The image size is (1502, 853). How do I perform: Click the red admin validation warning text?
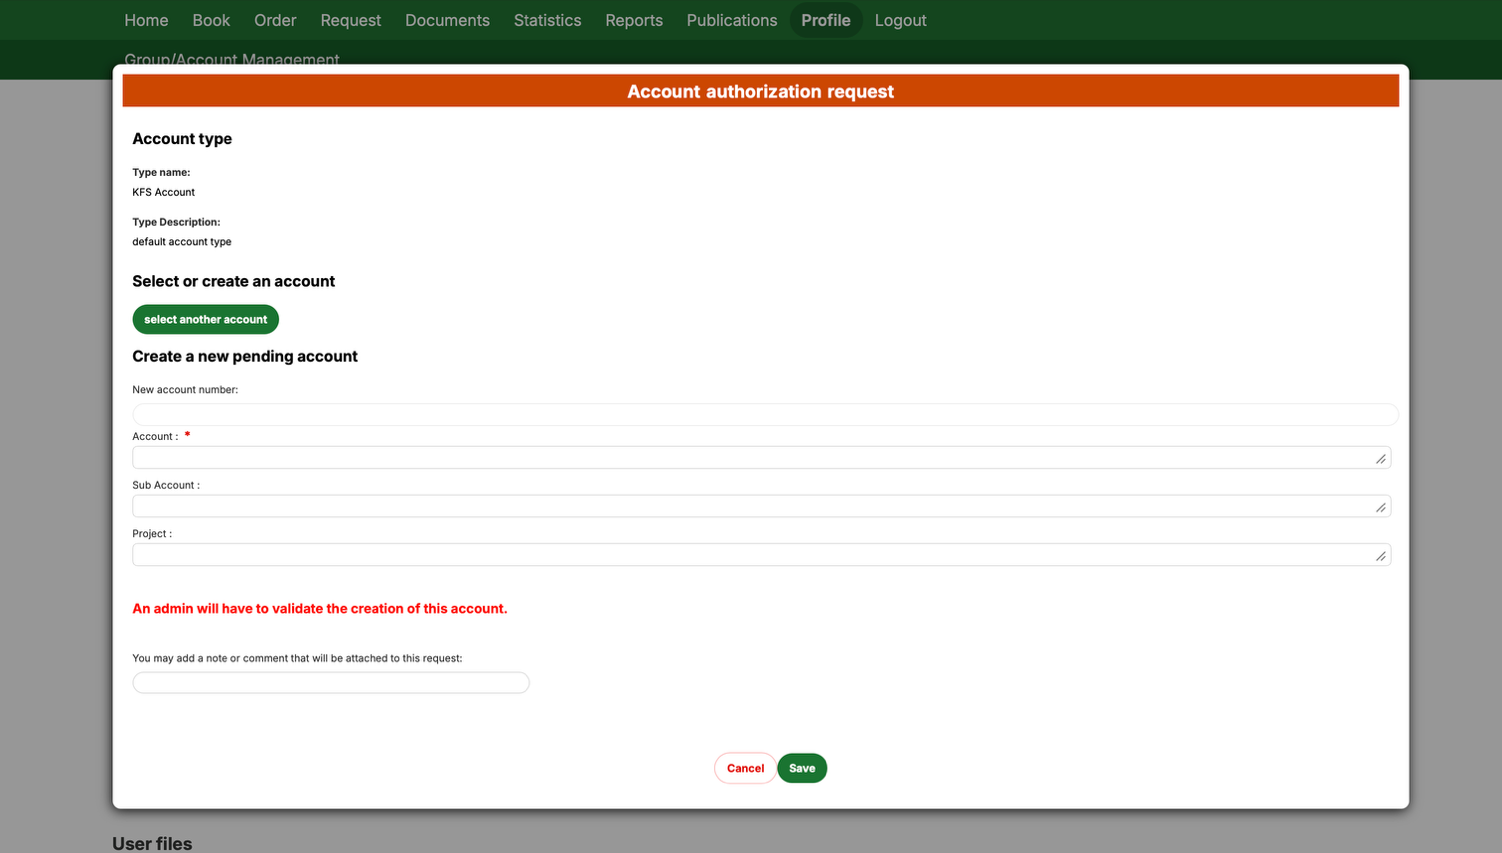point(320,608)
